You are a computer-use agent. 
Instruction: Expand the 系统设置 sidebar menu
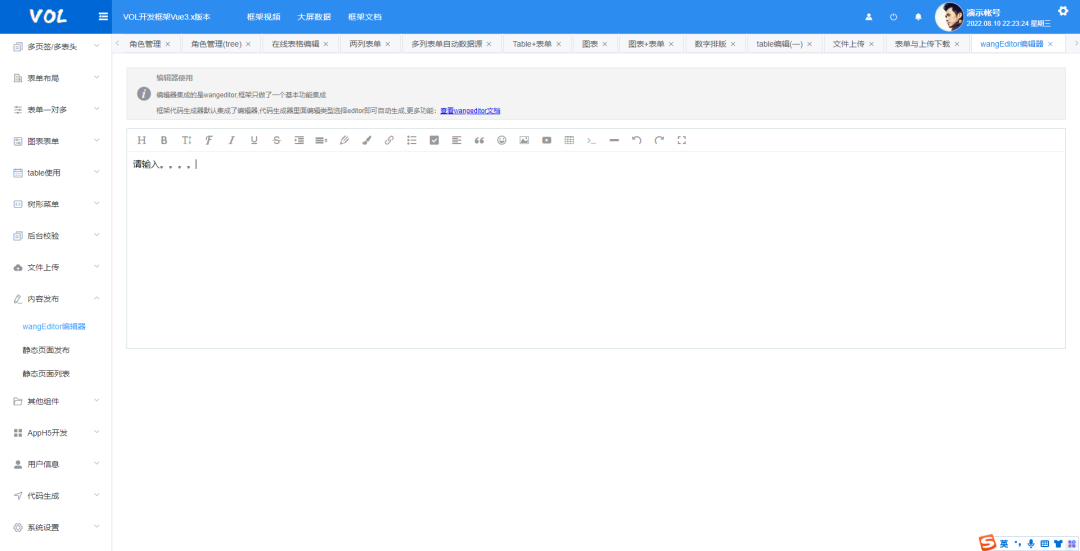[x=56, y=528]
